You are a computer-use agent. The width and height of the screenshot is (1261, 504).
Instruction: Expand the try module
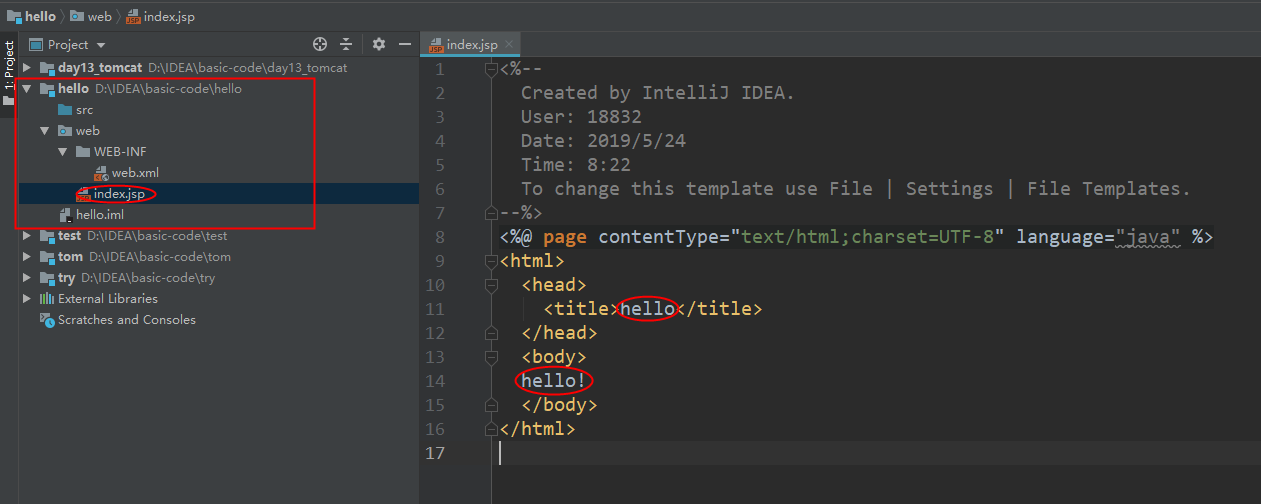(x=27, y=278)
